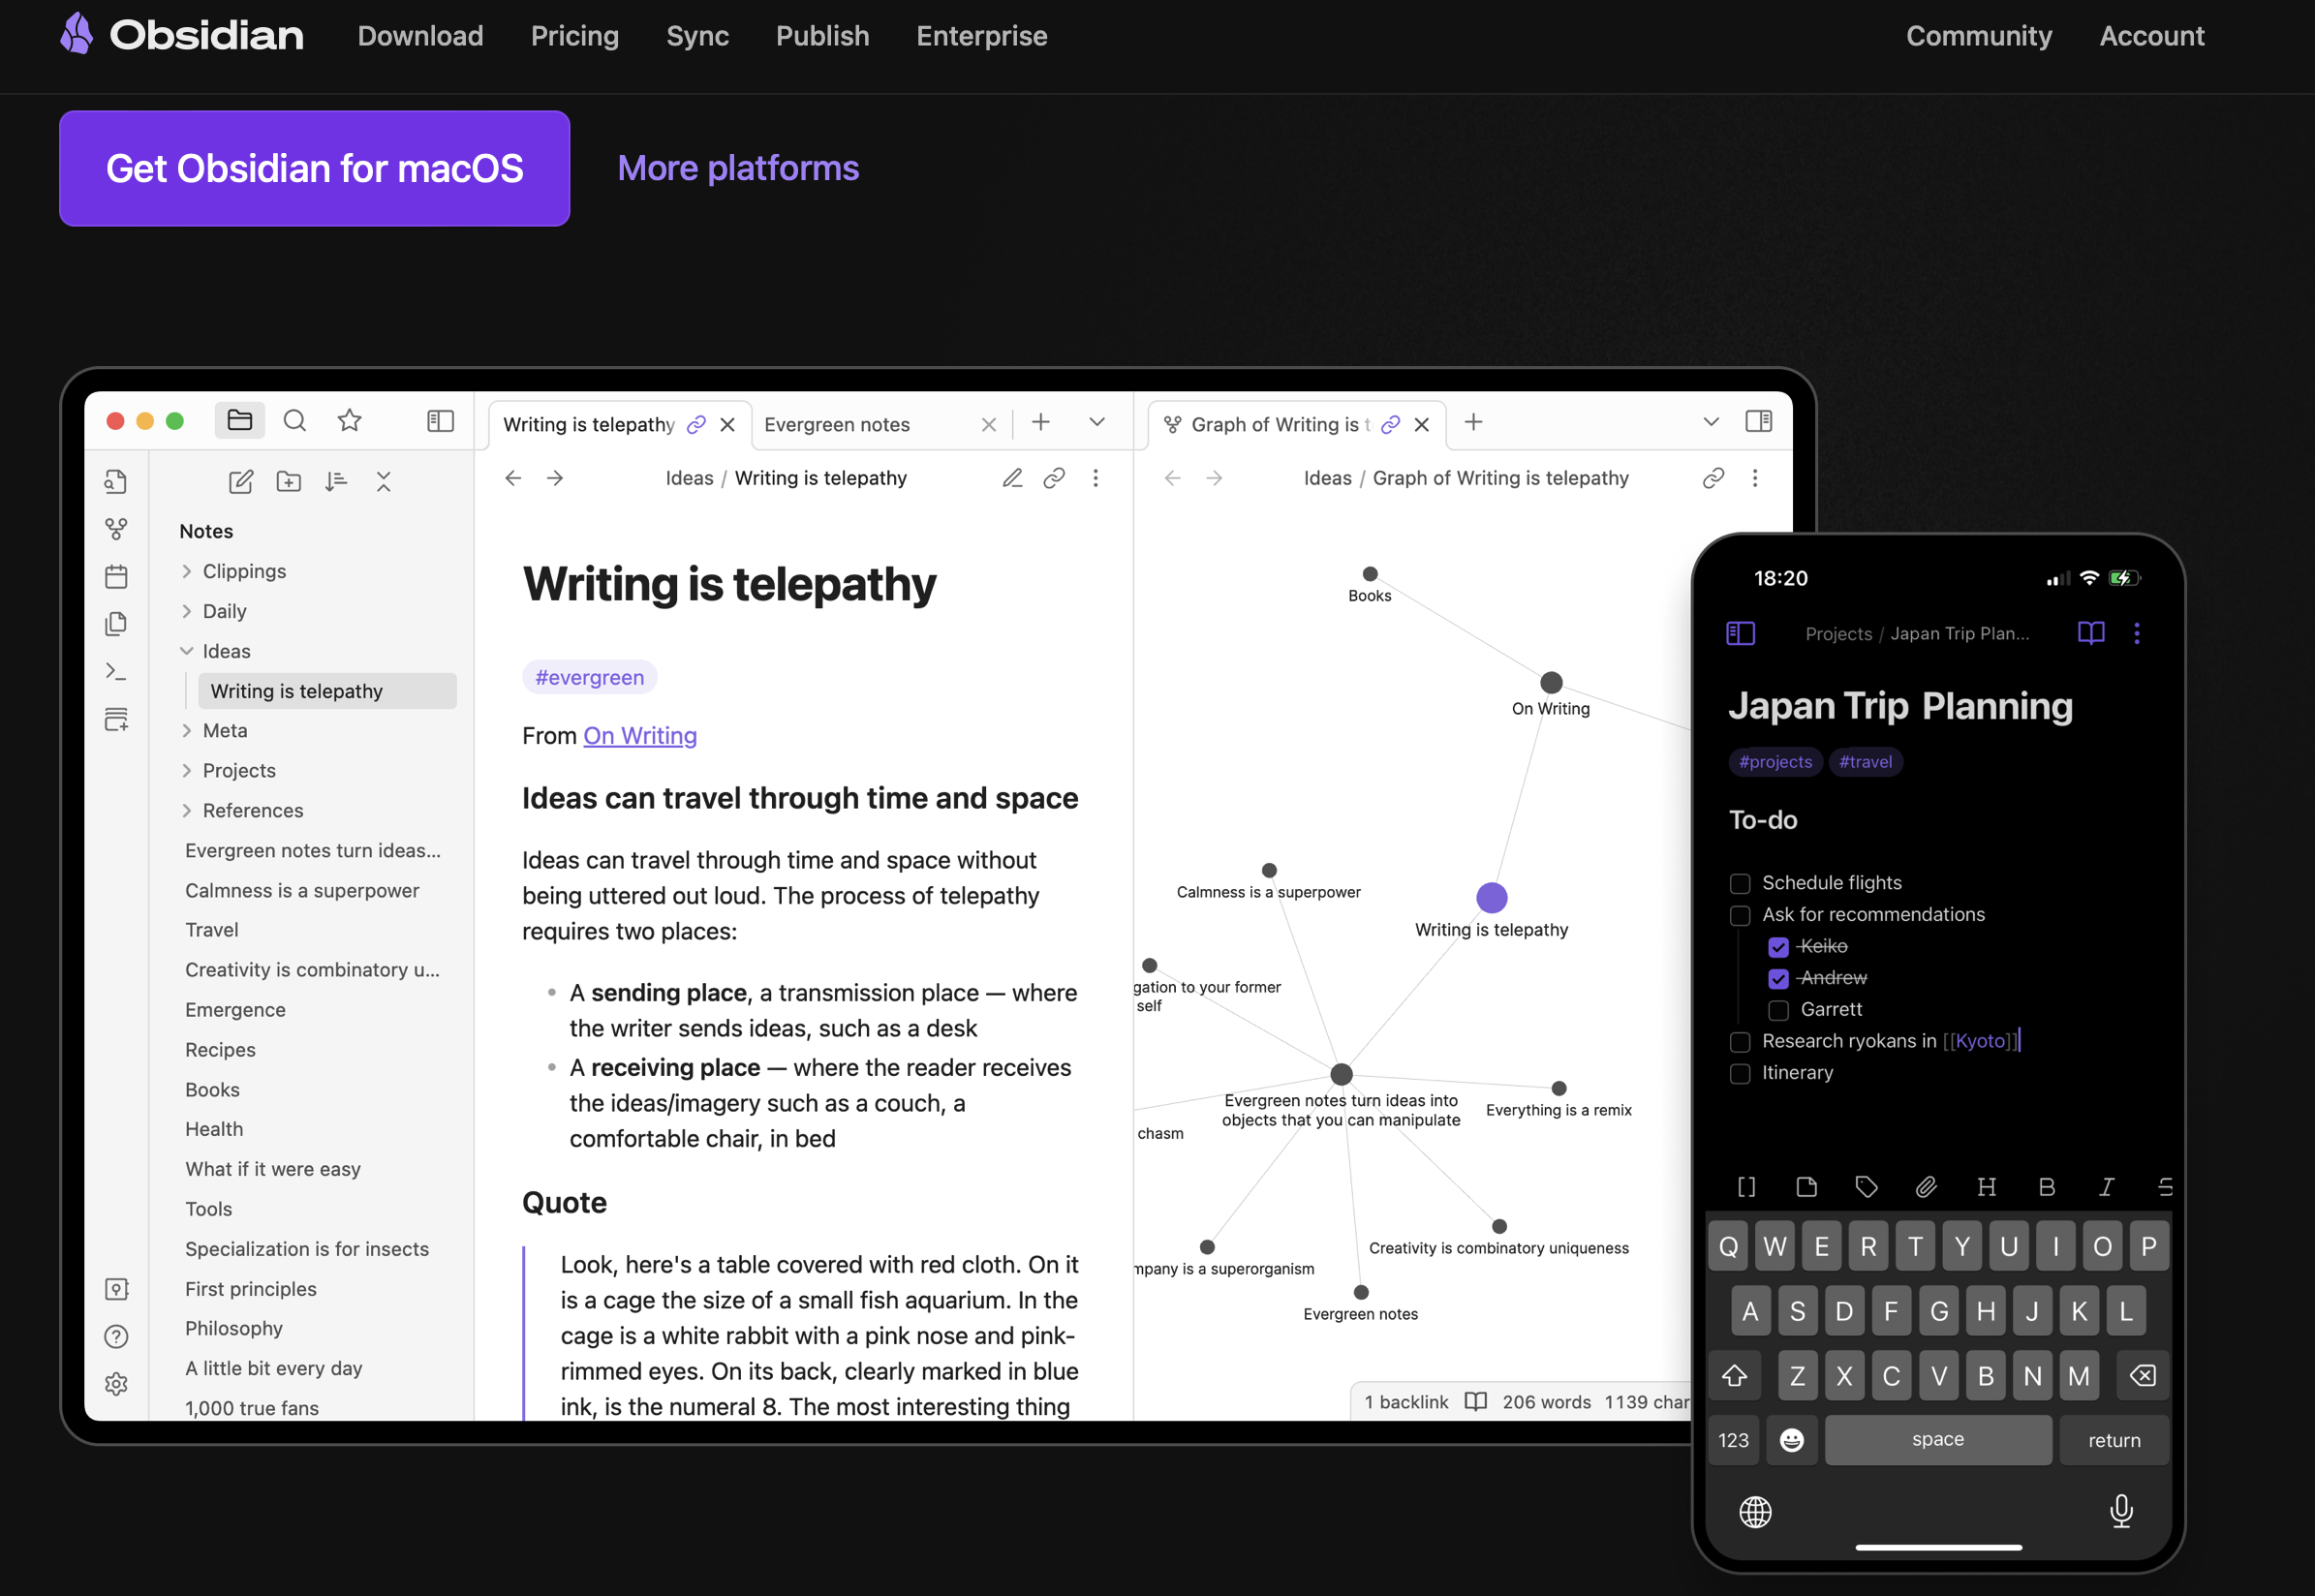Open the Enterprise page in navigation

point(982,36)
